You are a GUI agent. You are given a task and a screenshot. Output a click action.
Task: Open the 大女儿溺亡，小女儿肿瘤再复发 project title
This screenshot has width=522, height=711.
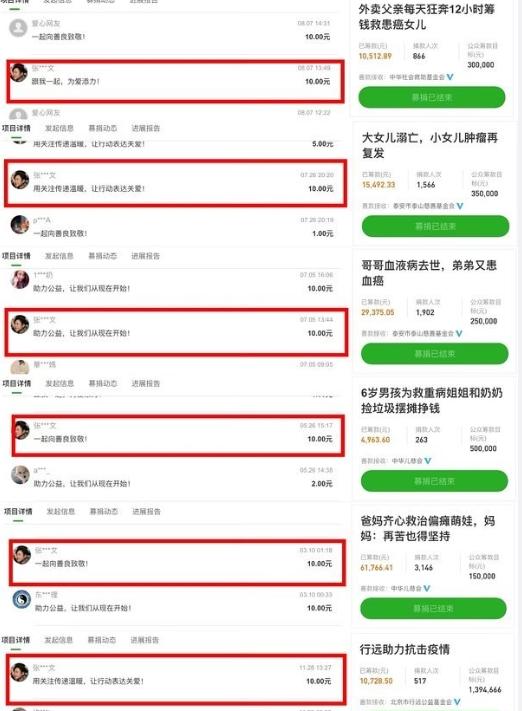point(429,145)
